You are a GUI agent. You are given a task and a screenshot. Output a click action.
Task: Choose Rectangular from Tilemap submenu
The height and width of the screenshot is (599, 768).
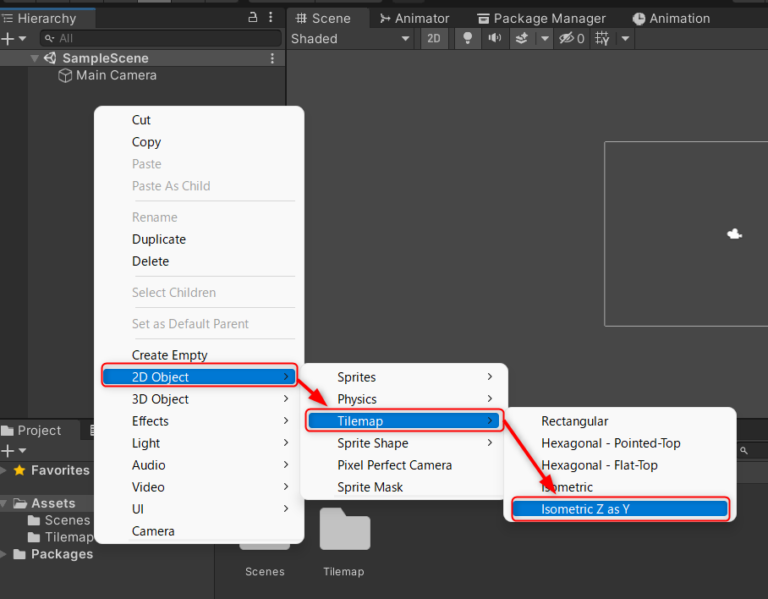click(x=574, y=421)
